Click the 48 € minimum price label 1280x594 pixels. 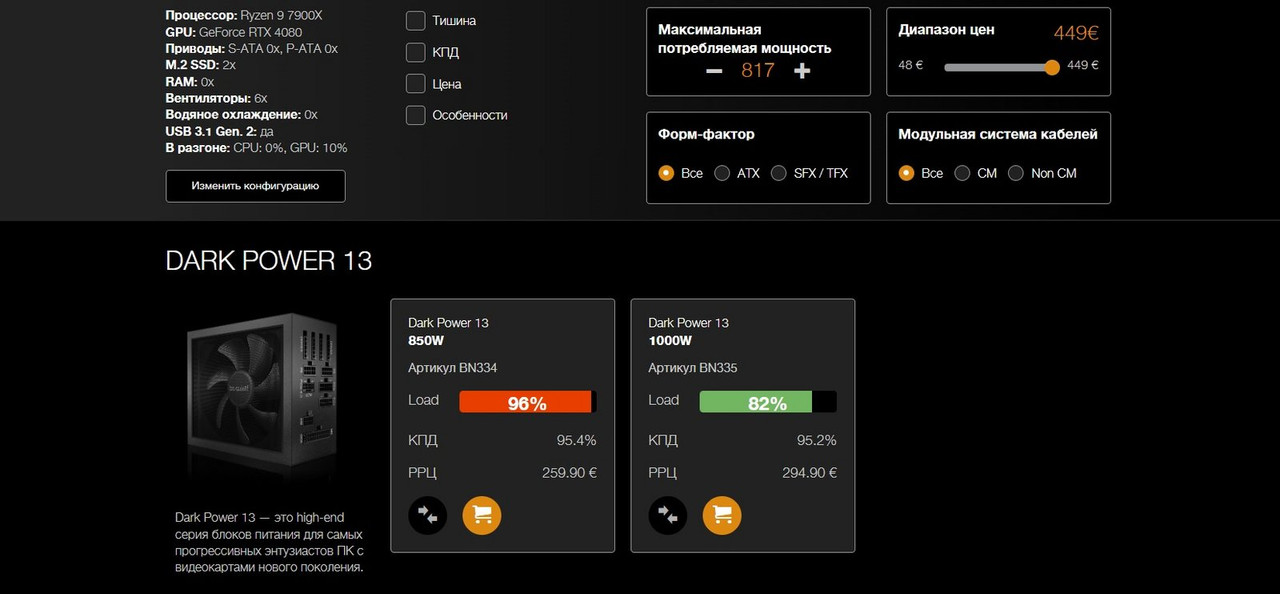(910, 65)
